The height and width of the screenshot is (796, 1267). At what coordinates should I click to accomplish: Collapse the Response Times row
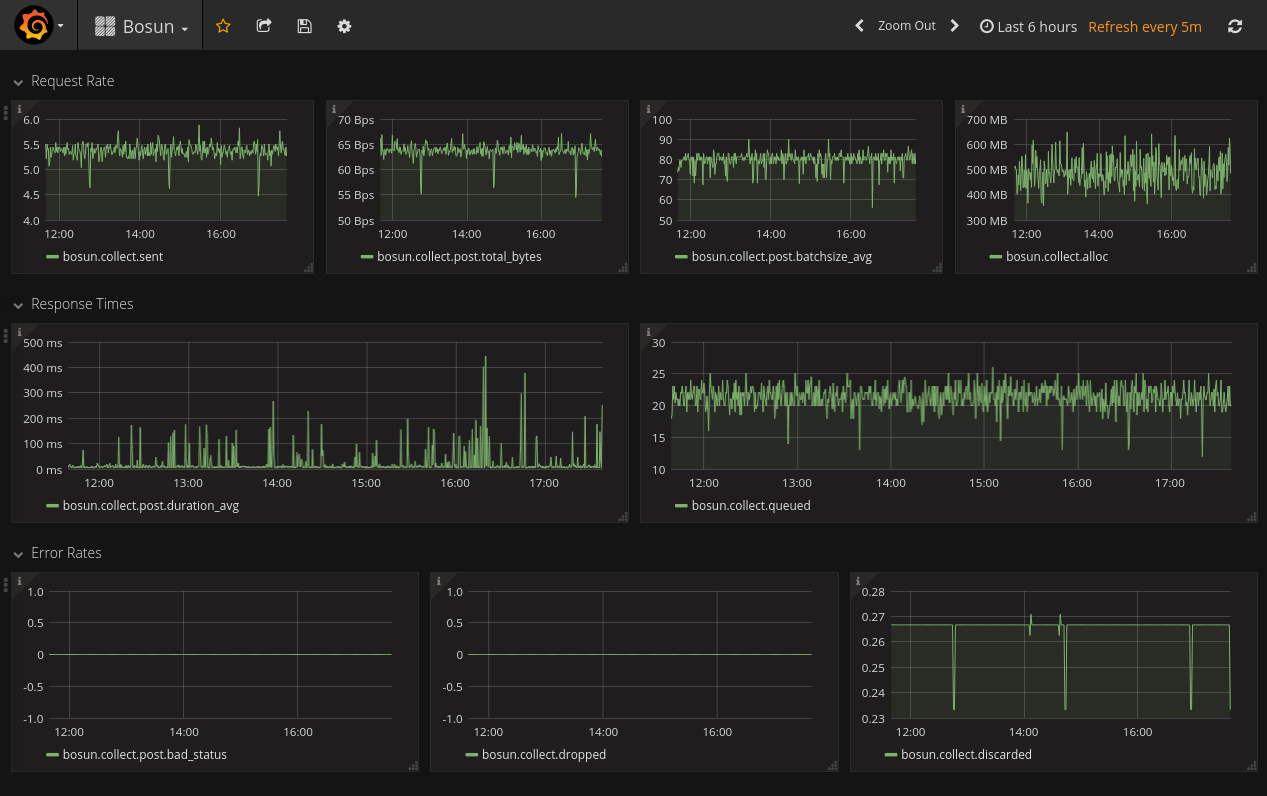click(x=18, y=305)
